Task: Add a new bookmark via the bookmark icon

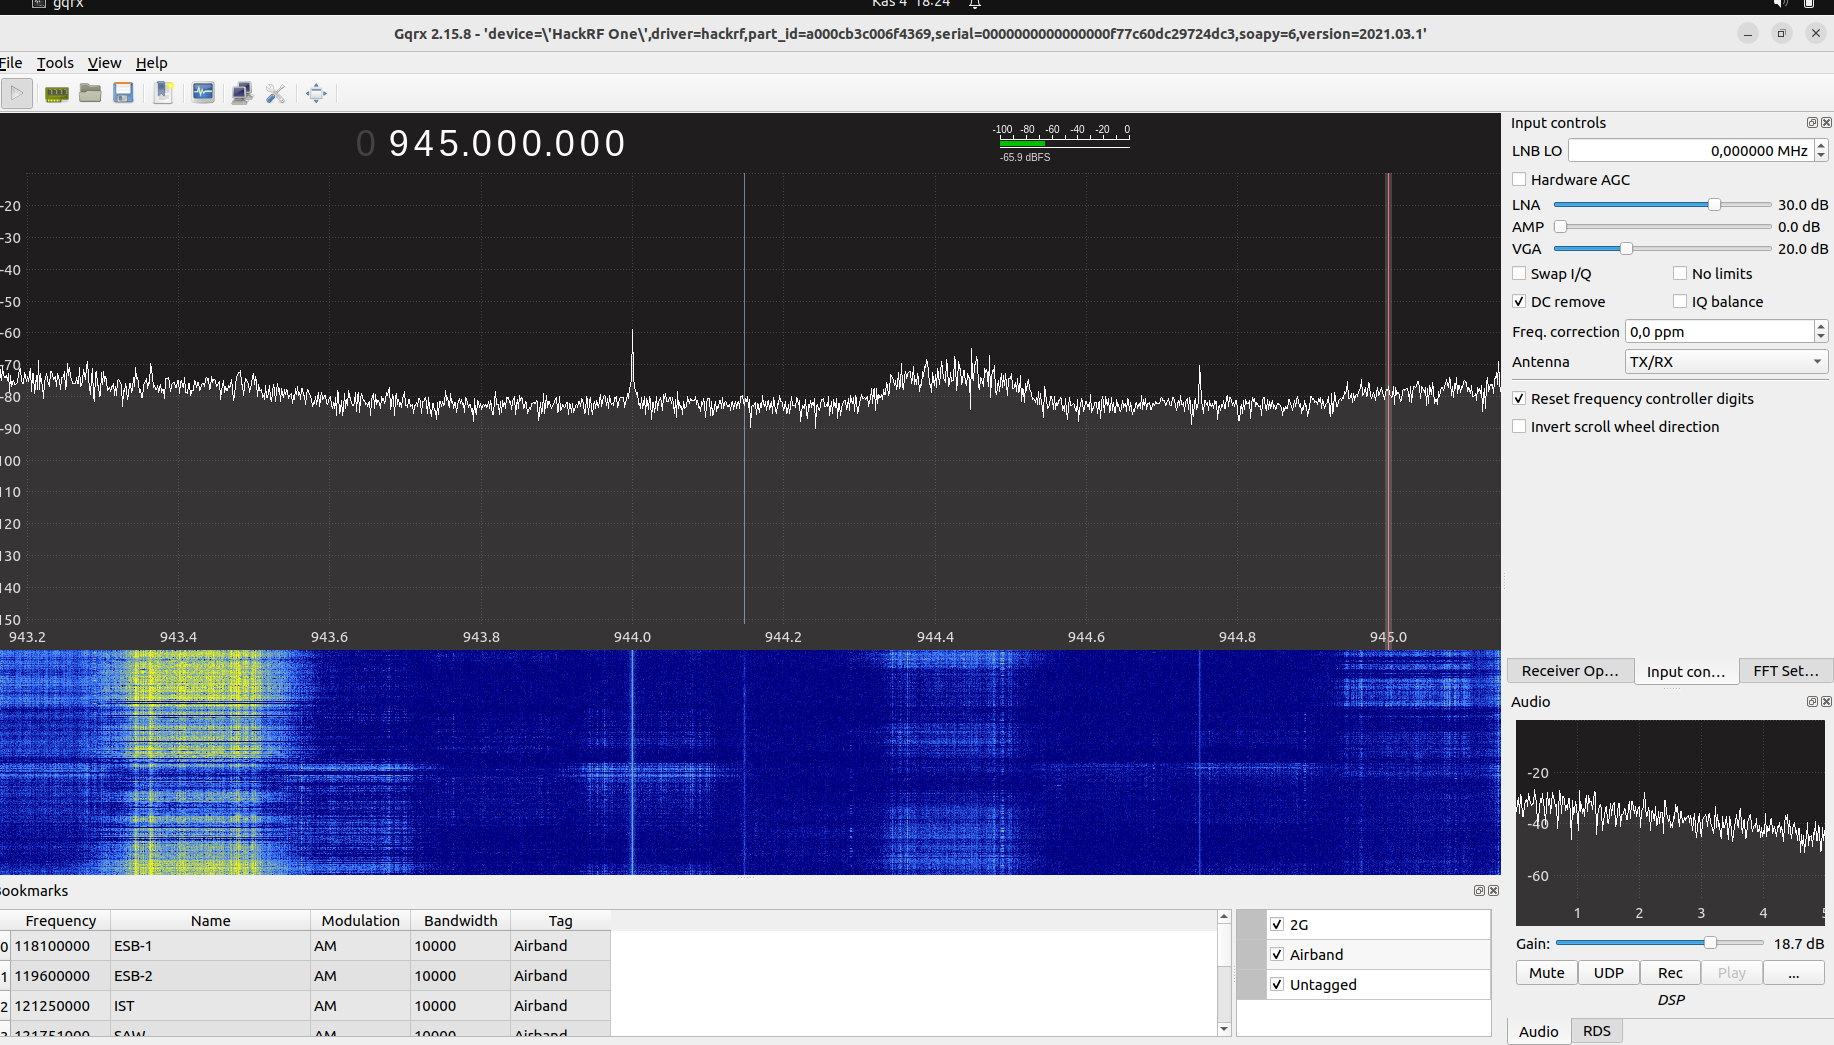Action: point(163,93)
